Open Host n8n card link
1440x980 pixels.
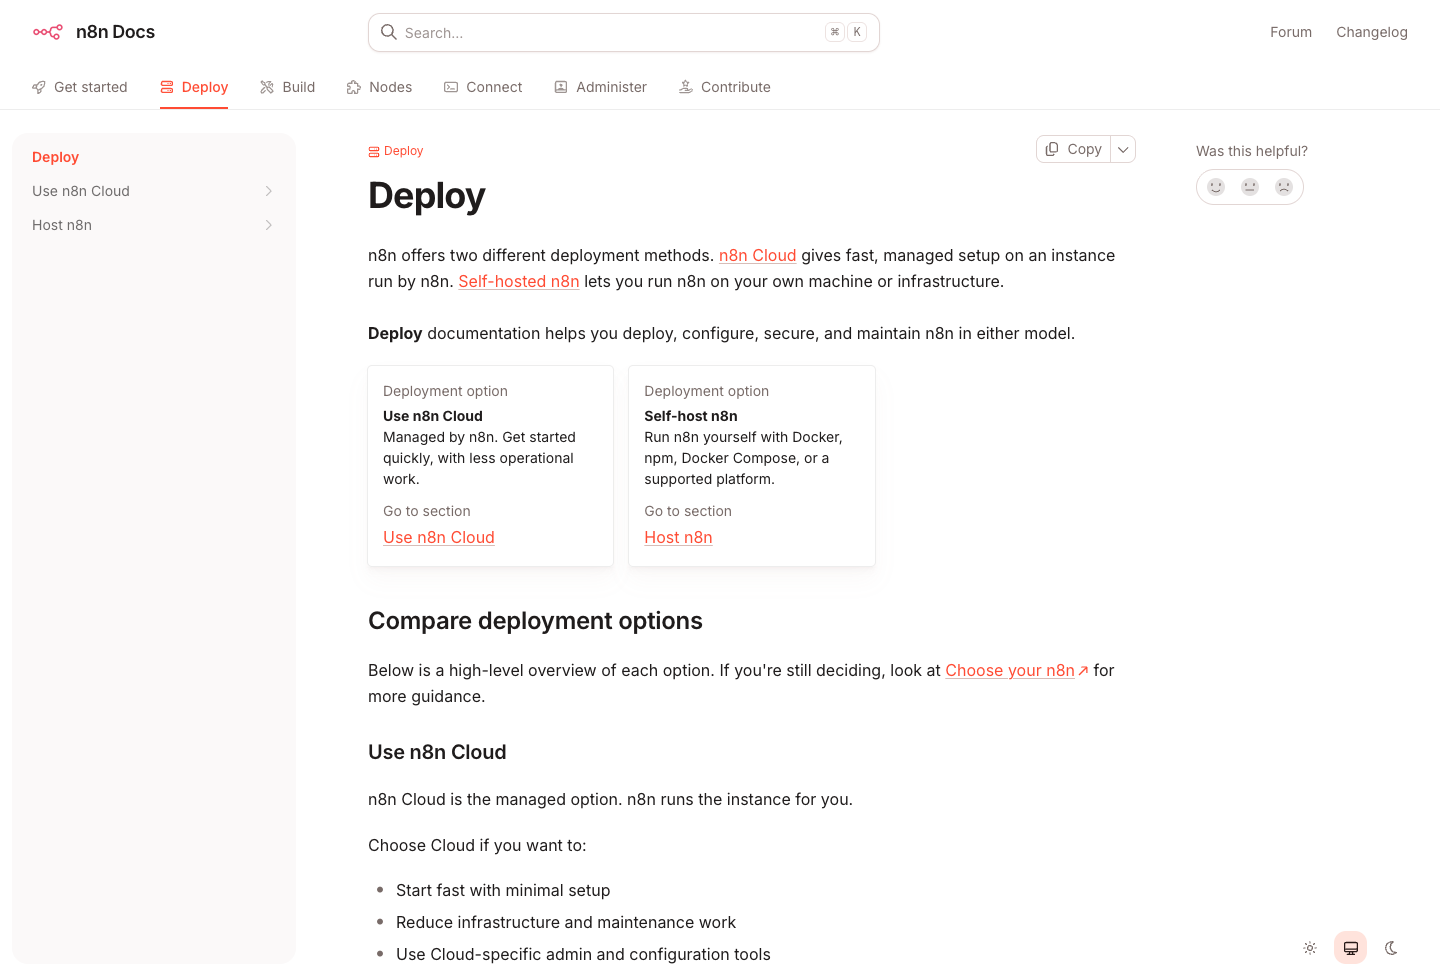click(x=678, y=537)
